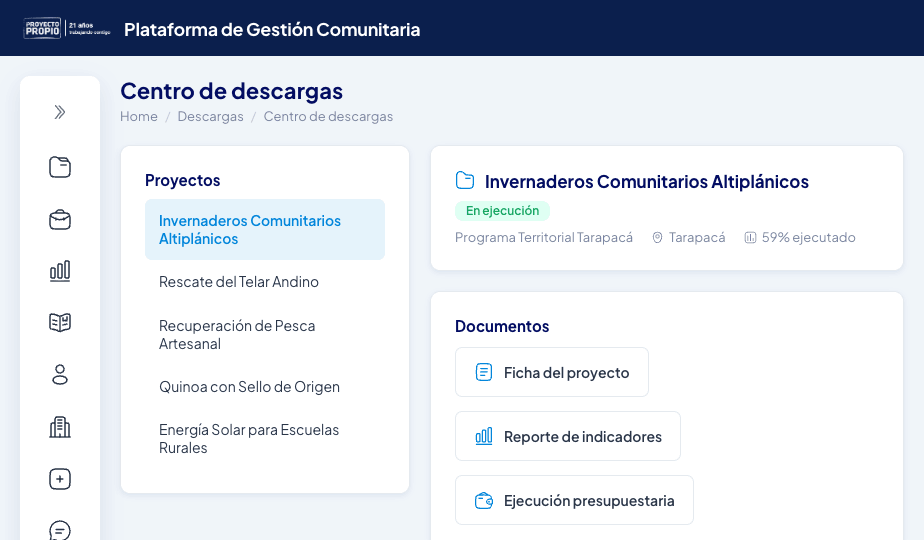Open the chat bubble icon in sidebar
The height and width of the screenshot is (540, 924).
pyautogui.click(x=60, y=530)
